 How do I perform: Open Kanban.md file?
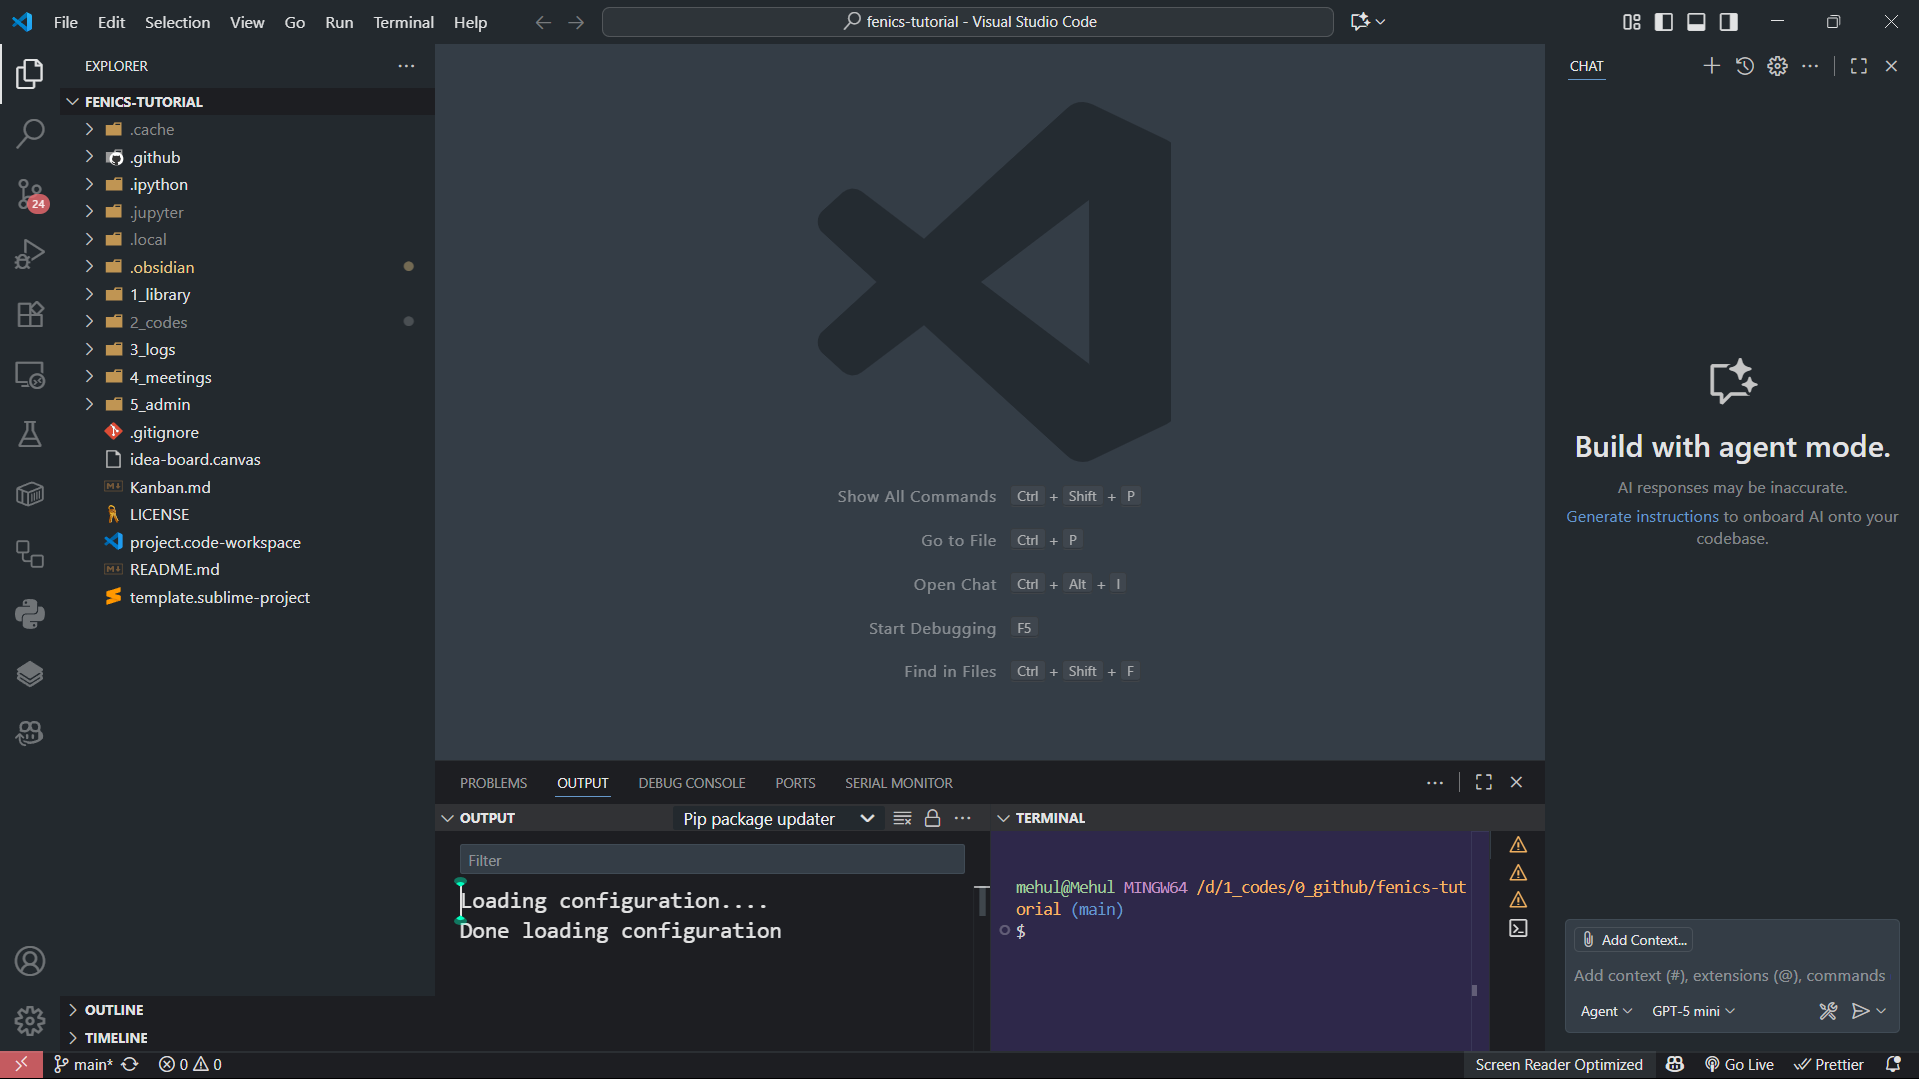247,487
